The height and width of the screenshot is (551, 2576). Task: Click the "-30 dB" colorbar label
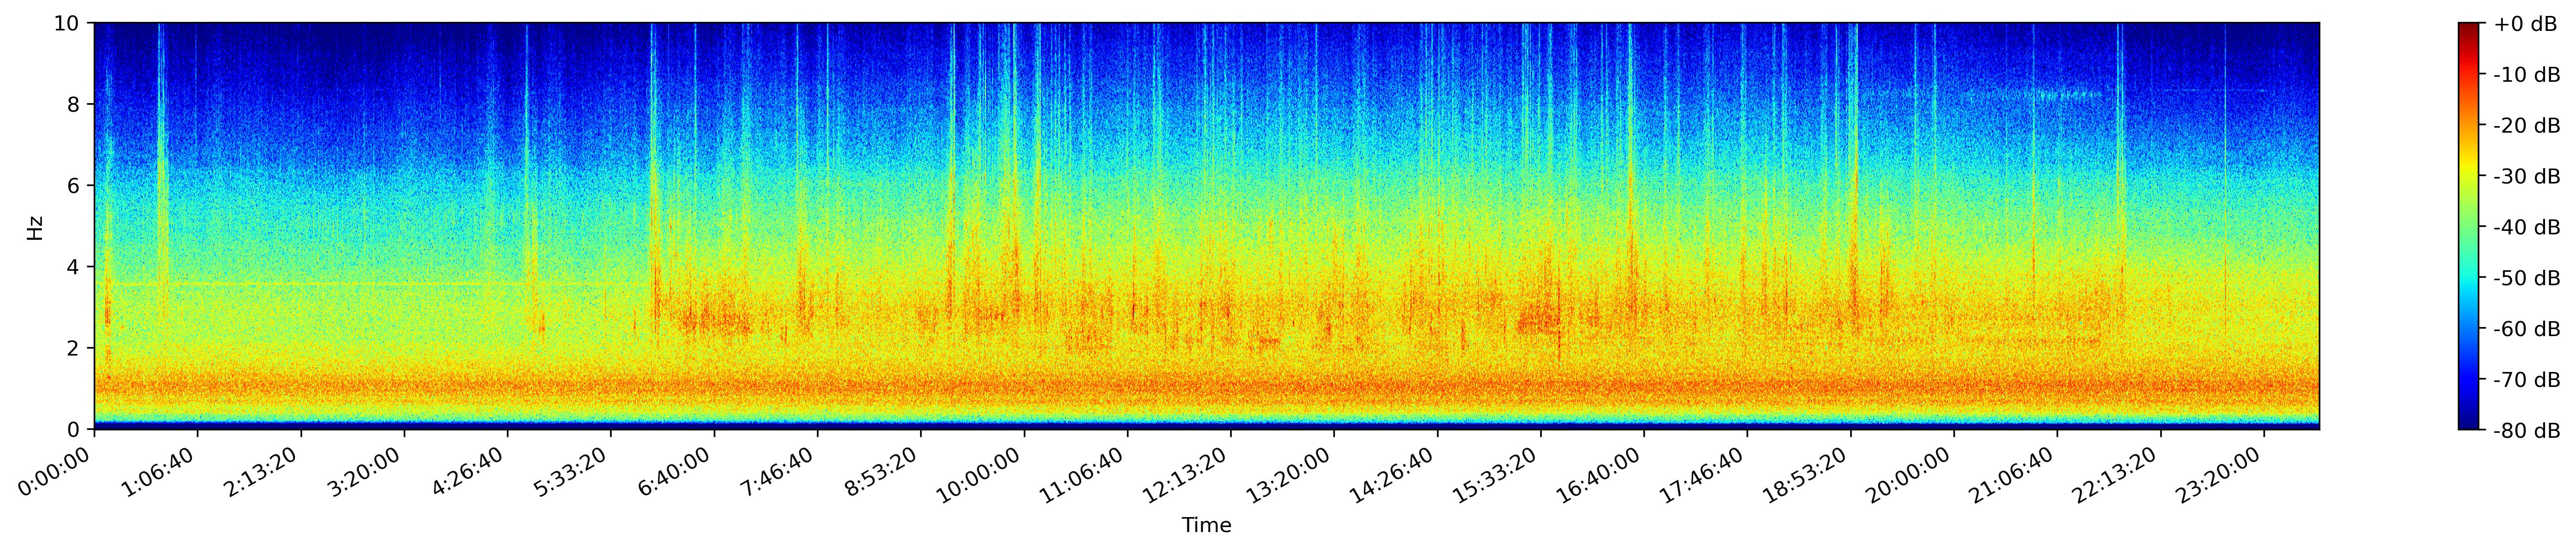tap(2528, 177)
